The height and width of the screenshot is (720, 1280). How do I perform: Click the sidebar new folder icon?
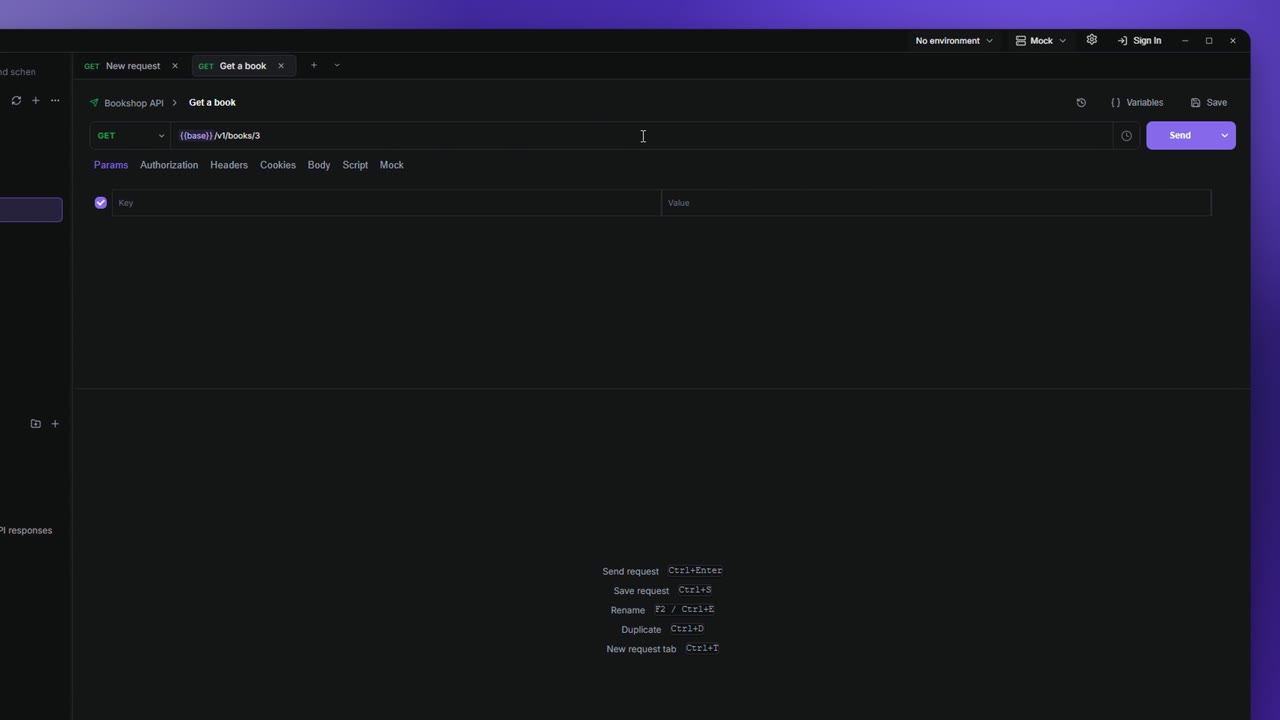click(x=36, y=424)
